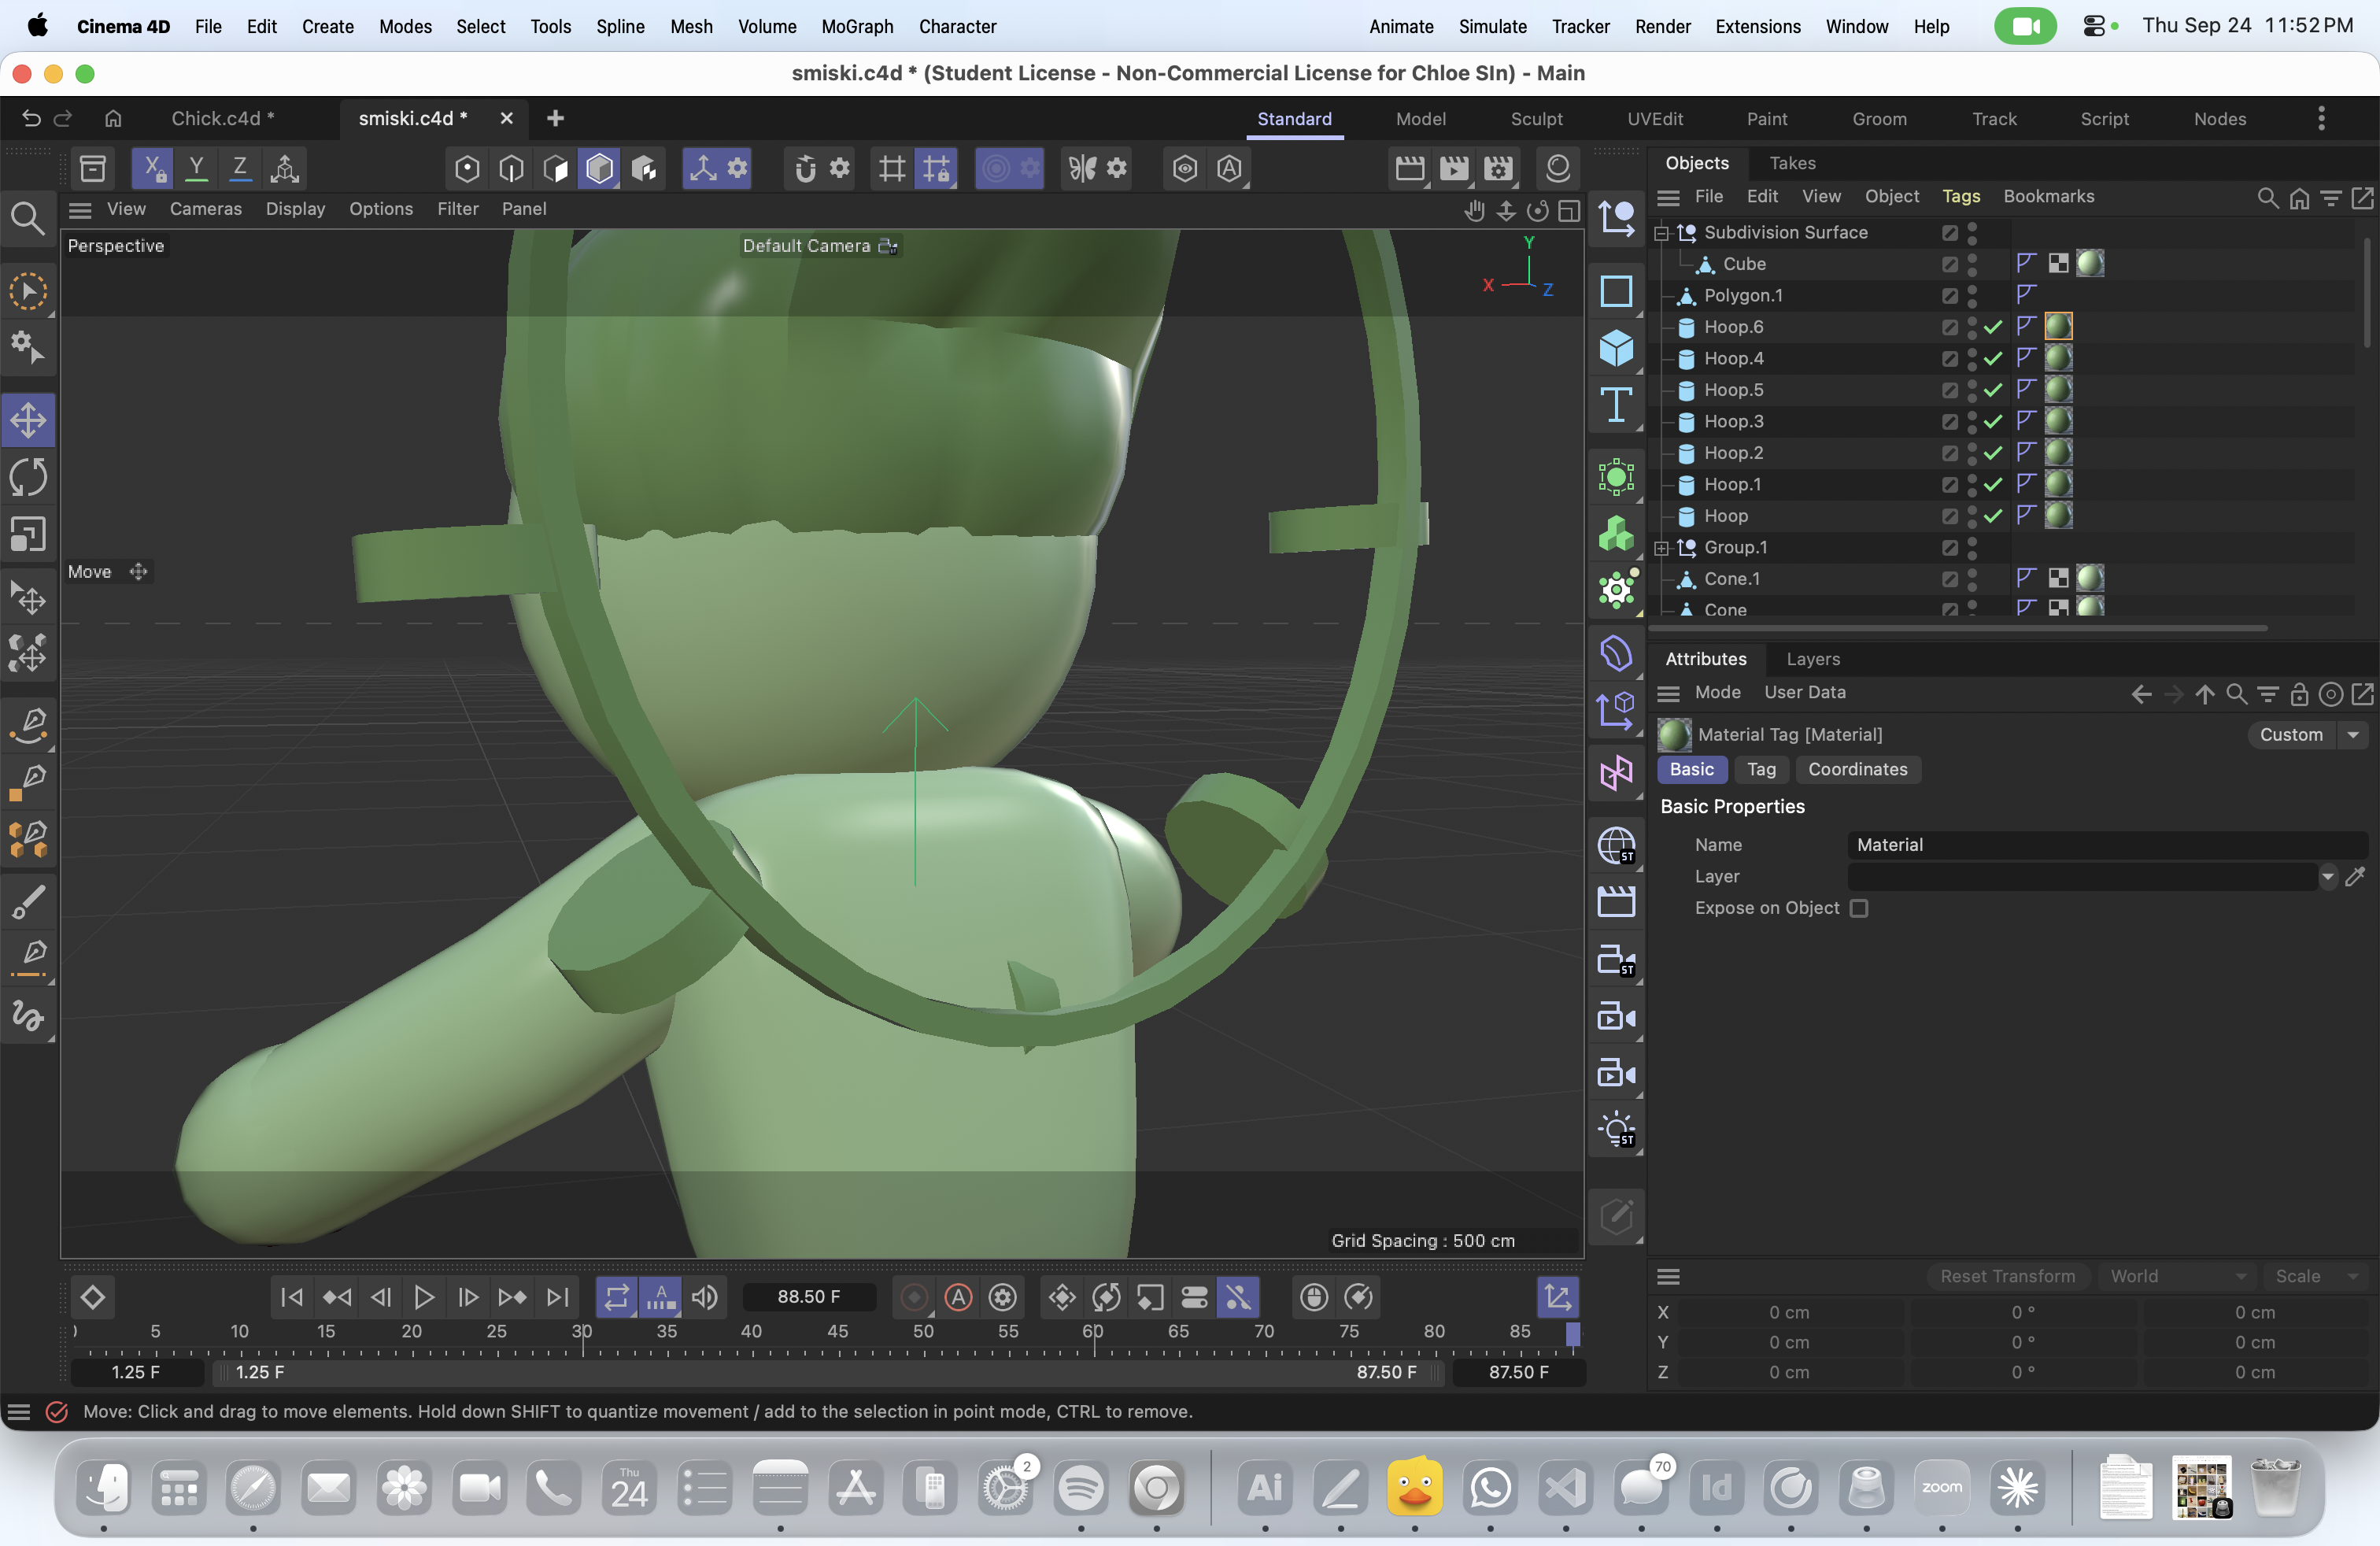This screenshot has height=1546, width=2380.
Task: Enable autokeying button
Action: click(x=958, y=1297)
